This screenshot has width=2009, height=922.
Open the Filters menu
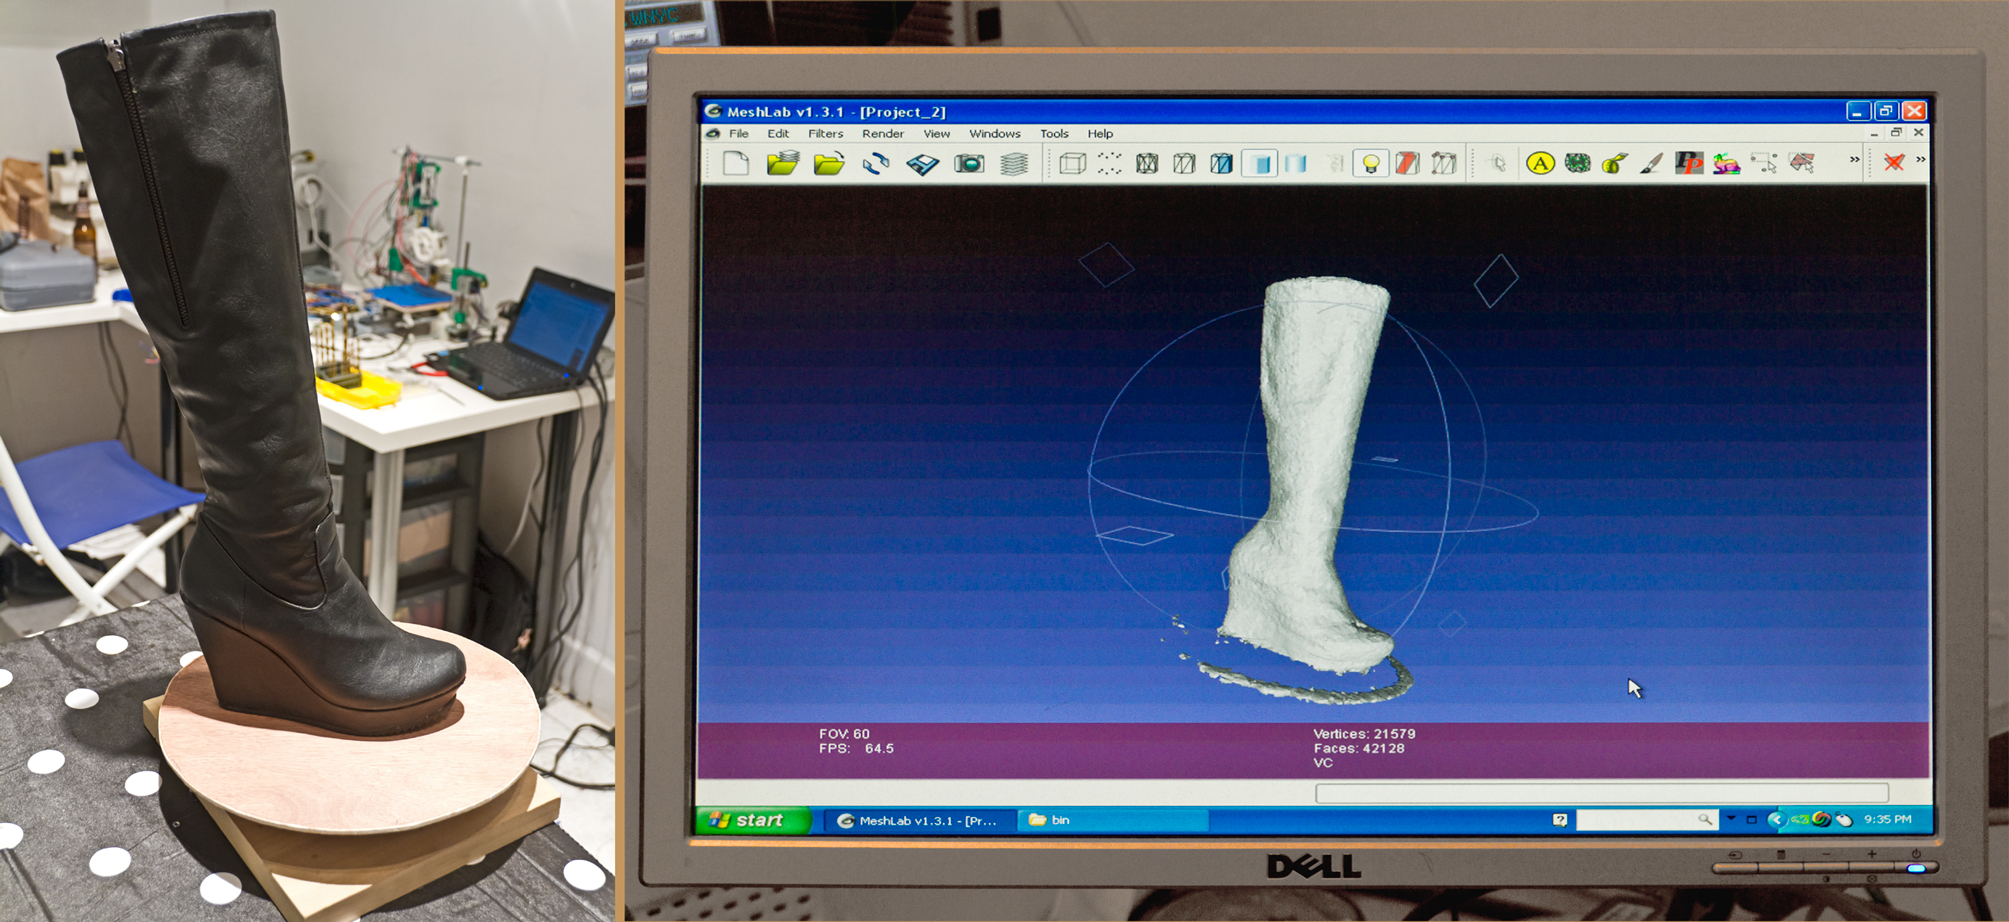tap(825, 134)
